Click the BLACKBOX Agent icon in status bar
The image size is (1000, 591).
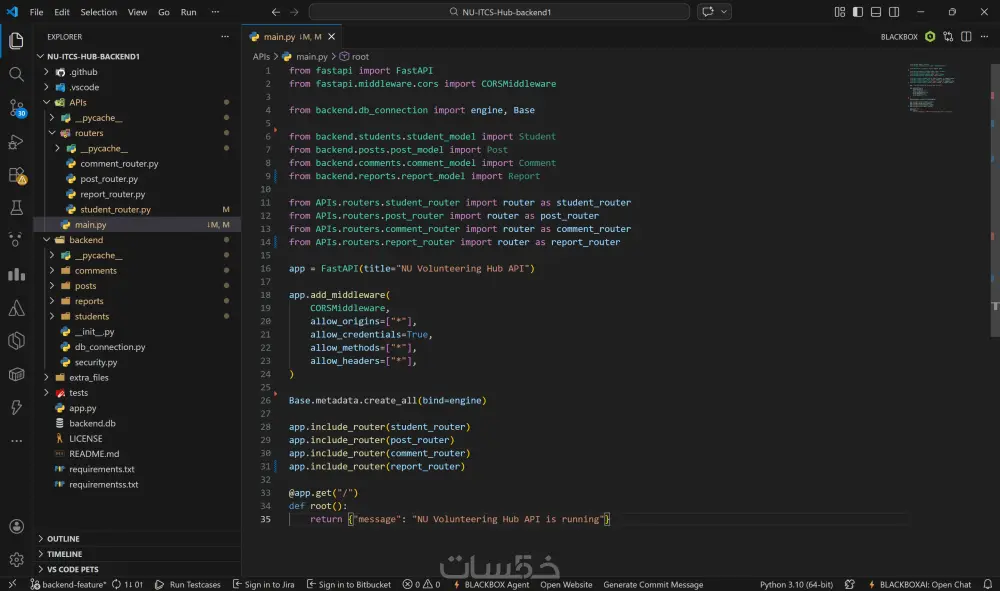click(494, 584)
